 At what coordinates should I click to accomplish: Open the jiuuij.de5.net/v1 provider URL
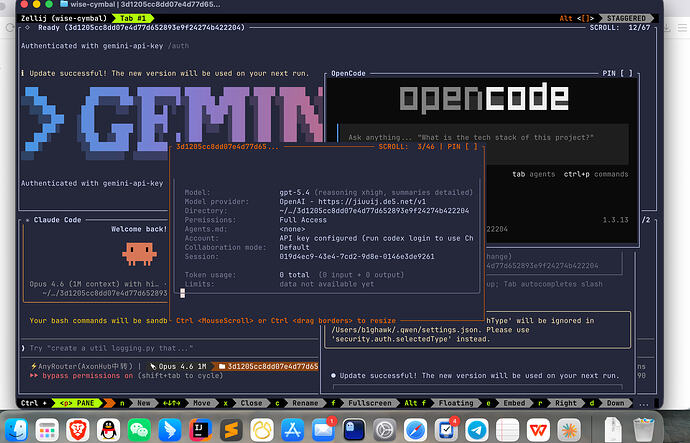pyautogui.click(x=372, y=201)
